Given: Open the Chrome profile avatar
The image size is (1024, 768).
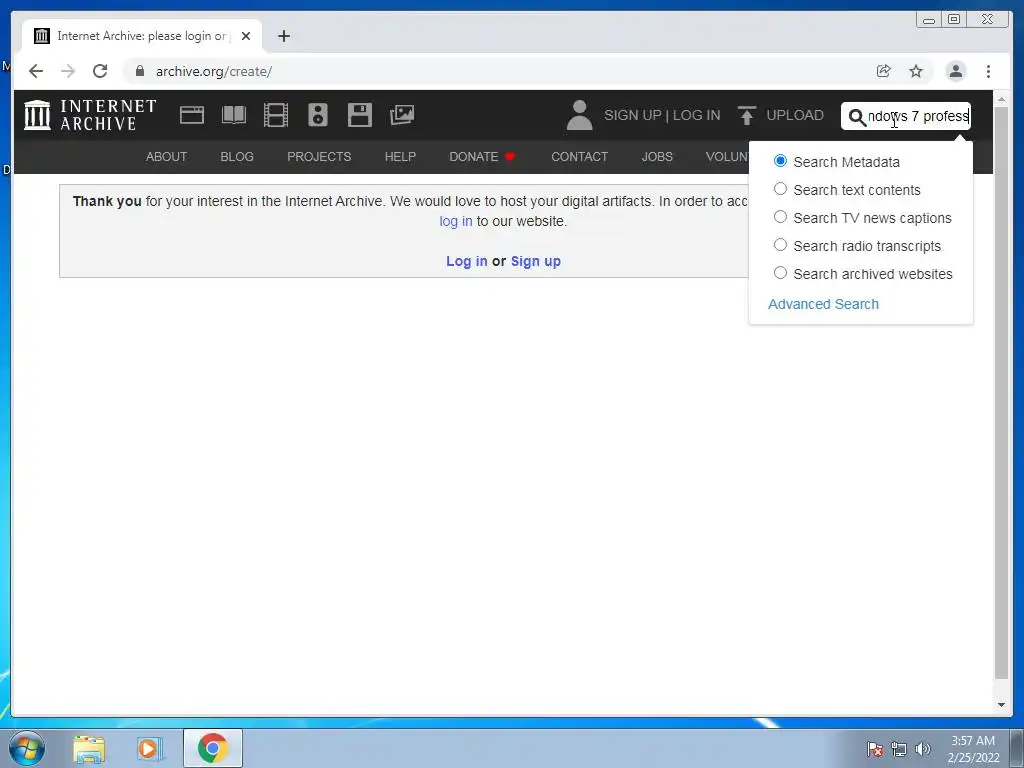Looking at the screenshot, I should 956,71.
